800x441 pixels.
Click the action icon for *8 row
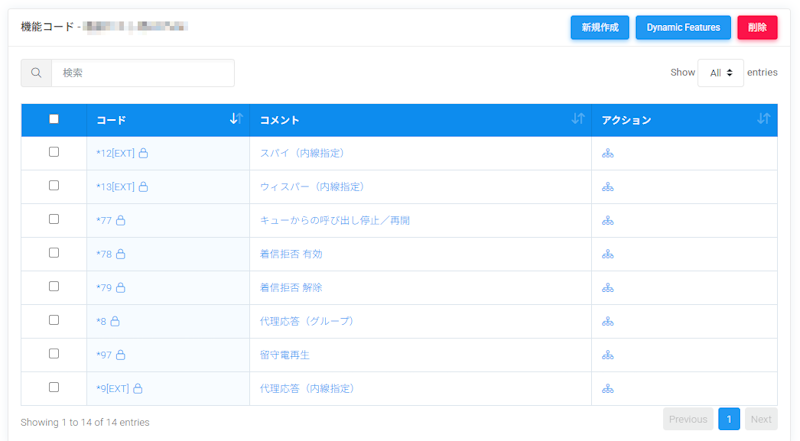tap(607, 322)
